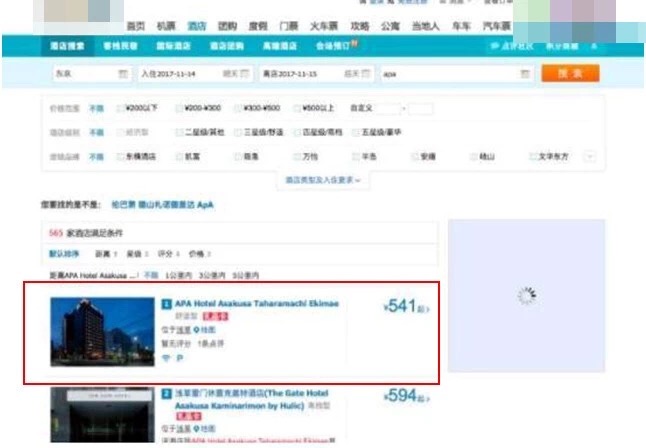Click the 东京 city input field
This screenshot has height=448, width=646.
92,74
